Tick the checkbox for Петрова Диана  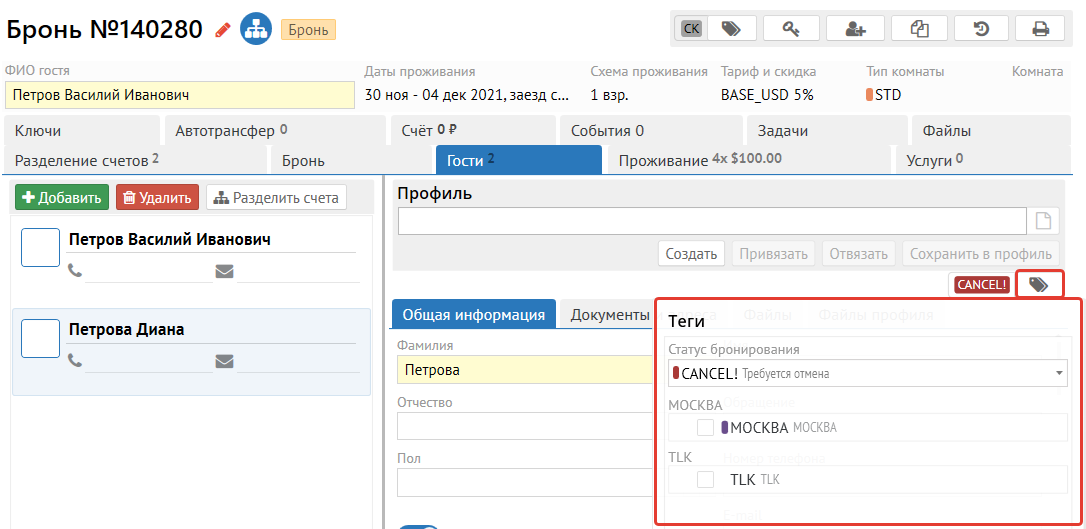(x=41, y=338)
